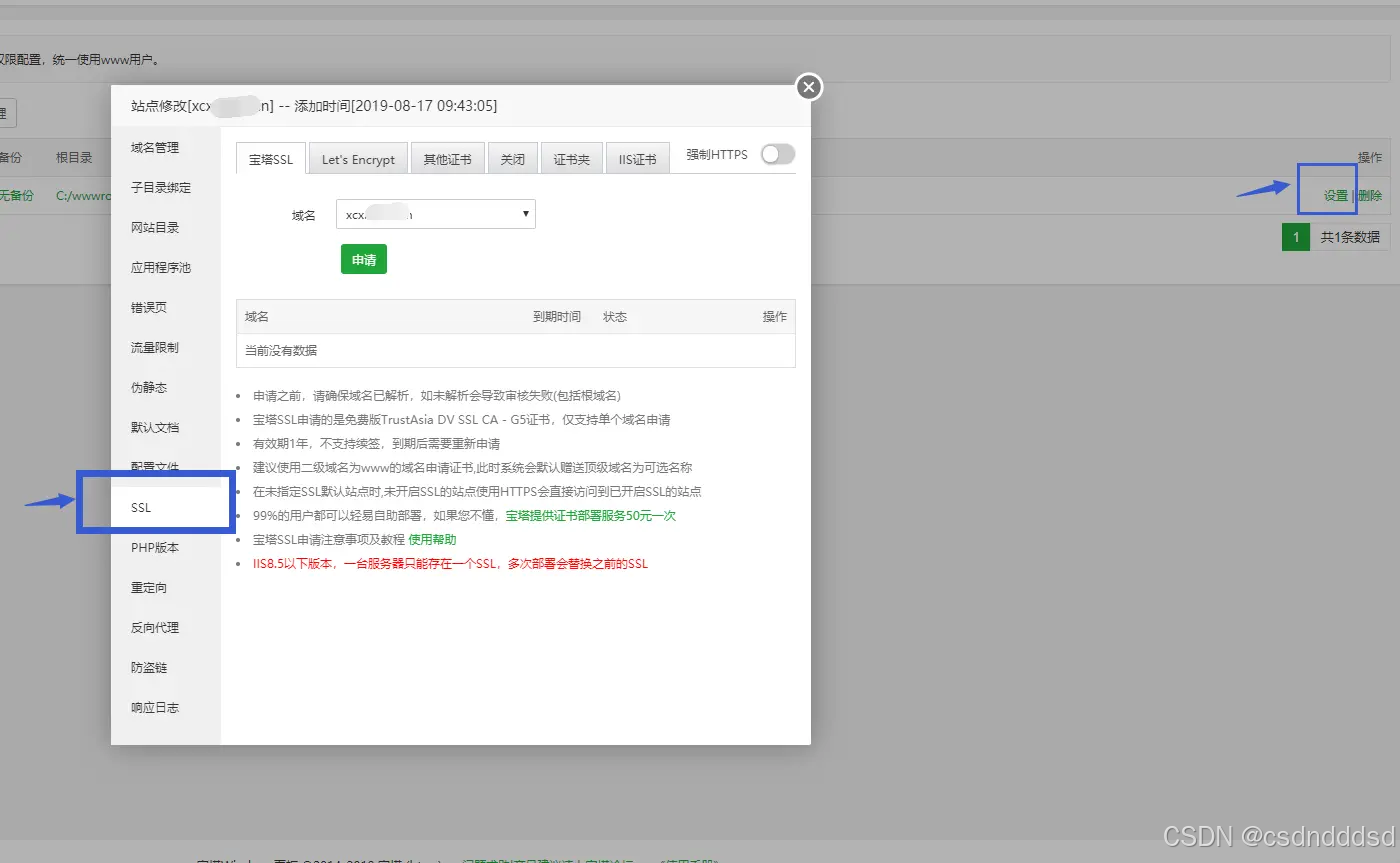Select the 关闭 tab
1400x863 pixels.
pos(513,159)
